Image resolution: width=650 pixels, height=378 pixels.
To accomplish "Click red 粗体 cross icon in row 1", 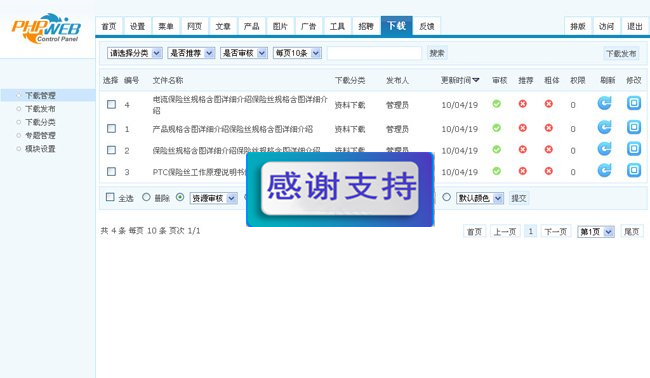I will tap(548, 128).
